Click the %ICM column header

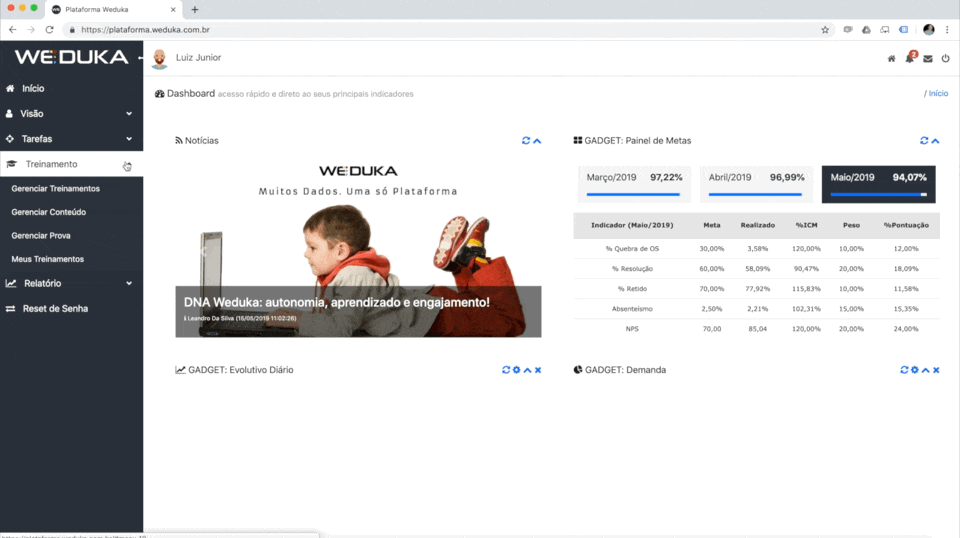pyautogui.click(x=806, y=225)
